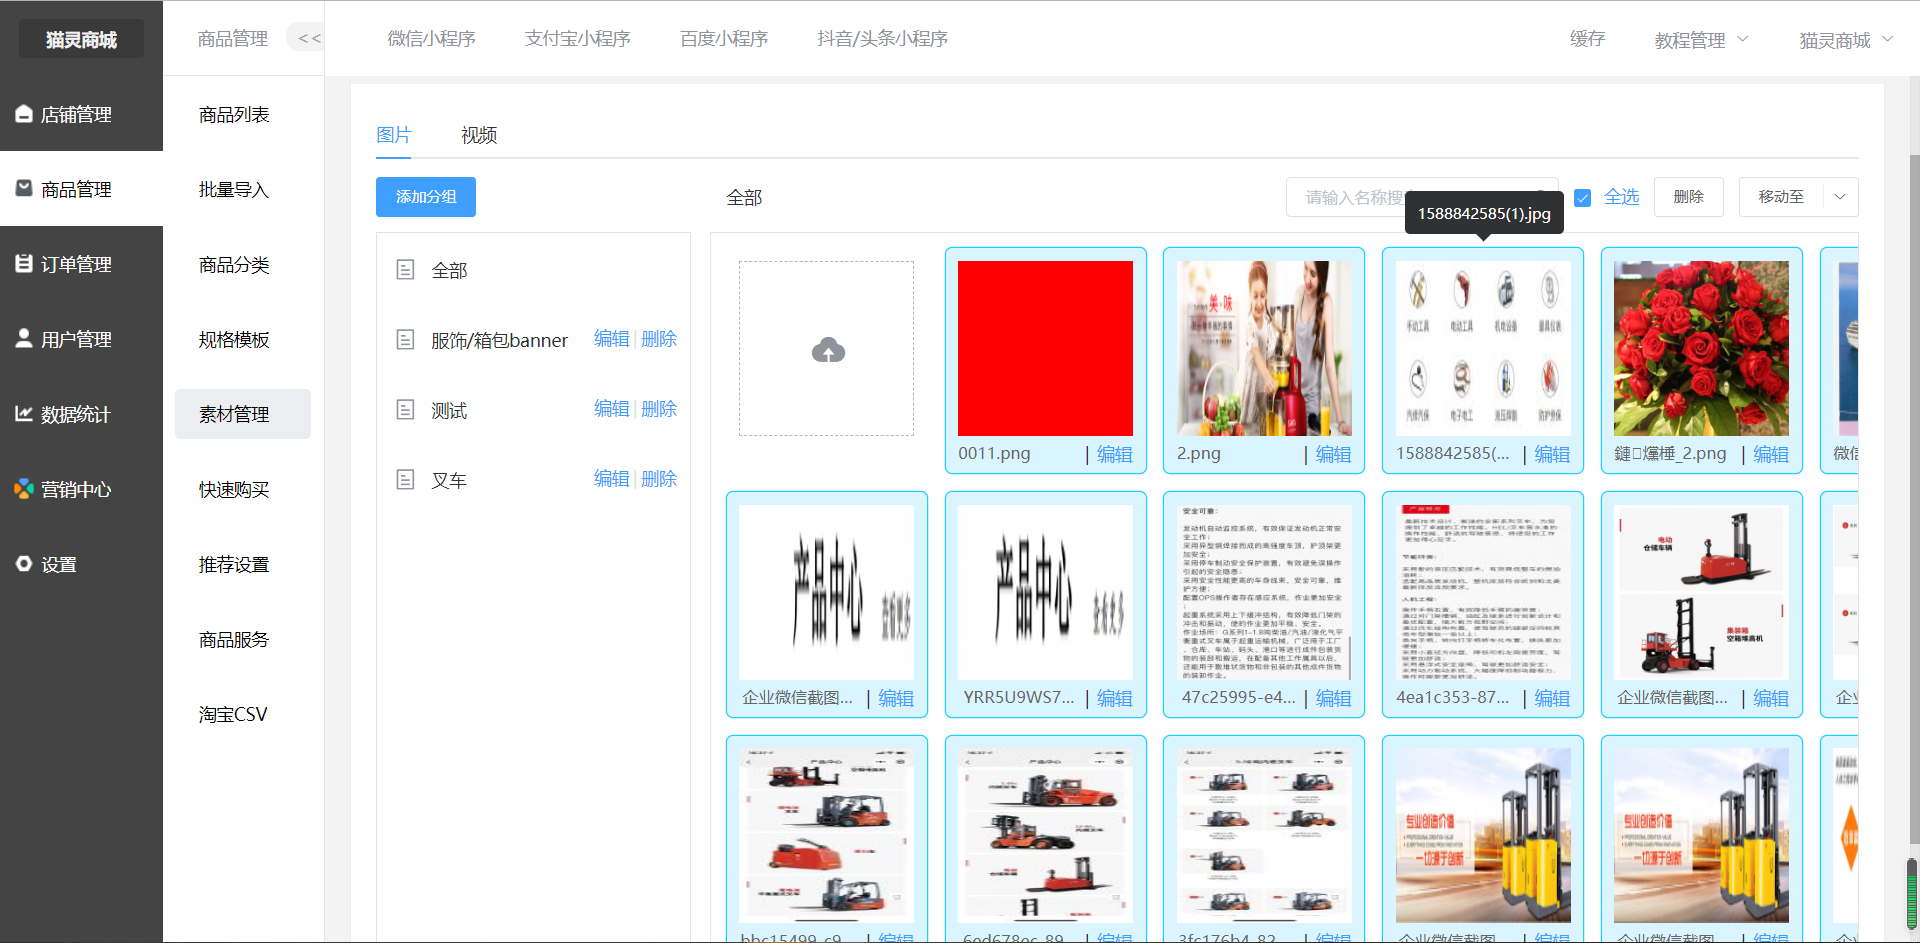Click 编辑 under 47c25995-e4 image
Screen dimensions: 1920x943
click(x=1333, y=698)
